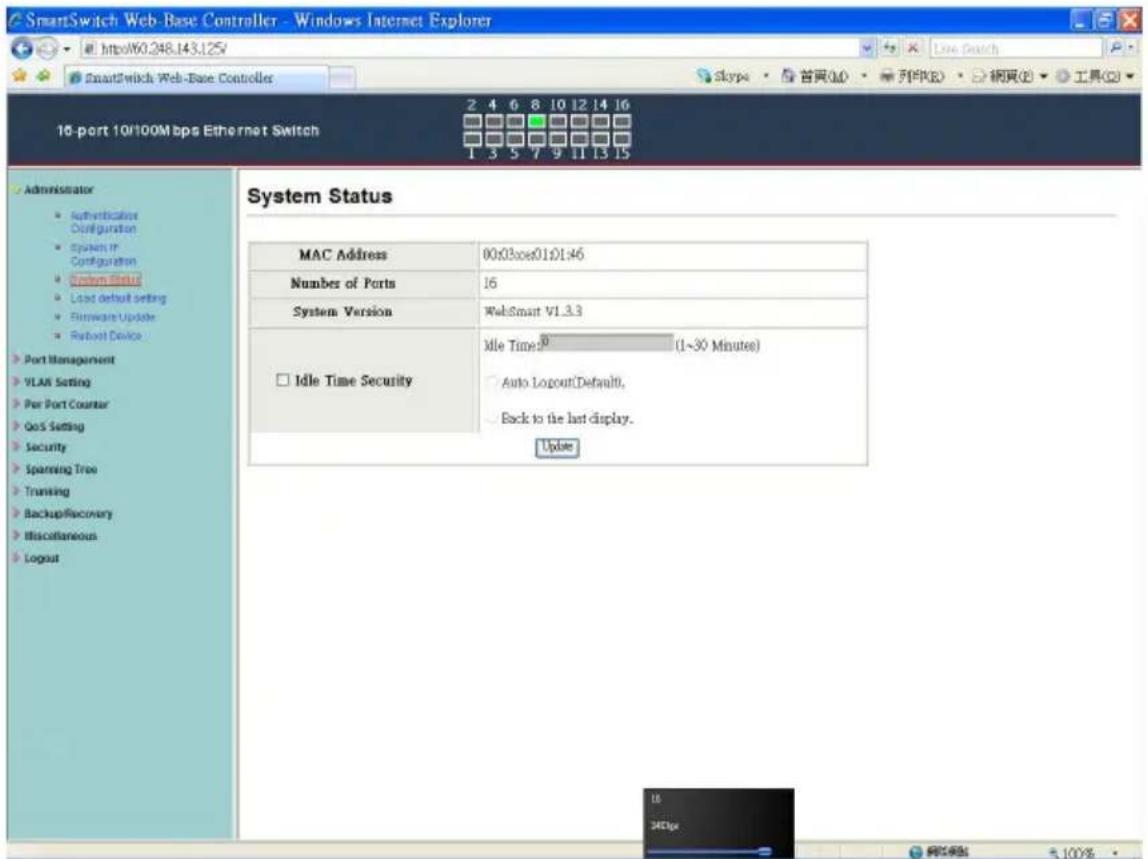
Task: Select Back to the last display radio
Action: click(491, 418)
